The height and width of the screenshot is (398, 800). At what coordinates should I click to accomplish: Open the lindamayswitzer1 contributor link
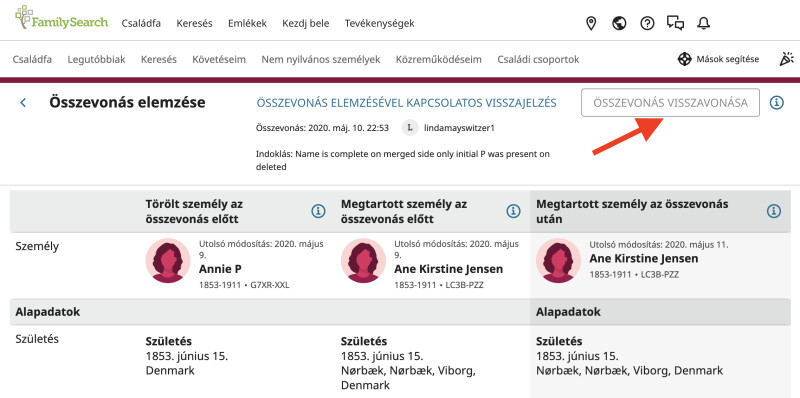(459, 128)
